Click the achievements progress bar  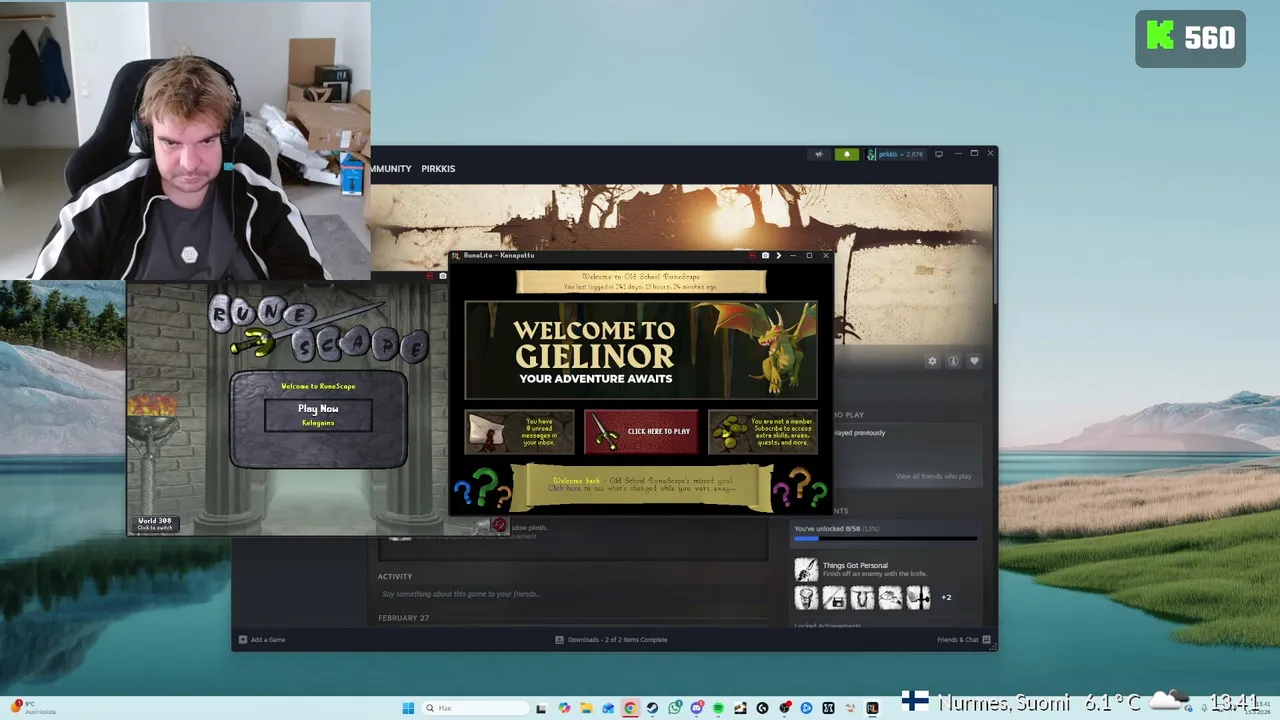tap(885, 539)
